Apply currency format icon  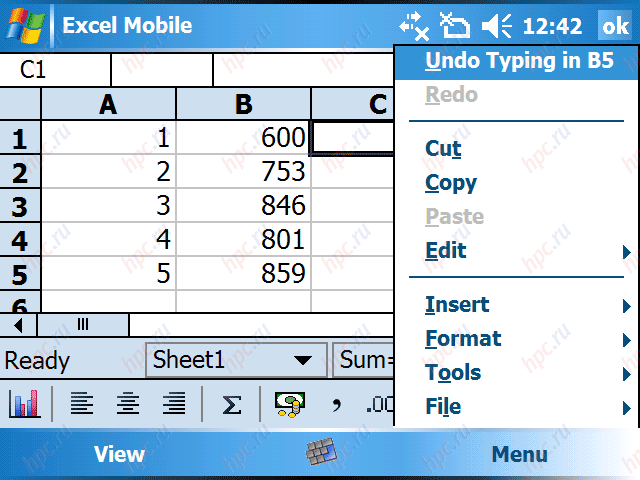point(290,404)
